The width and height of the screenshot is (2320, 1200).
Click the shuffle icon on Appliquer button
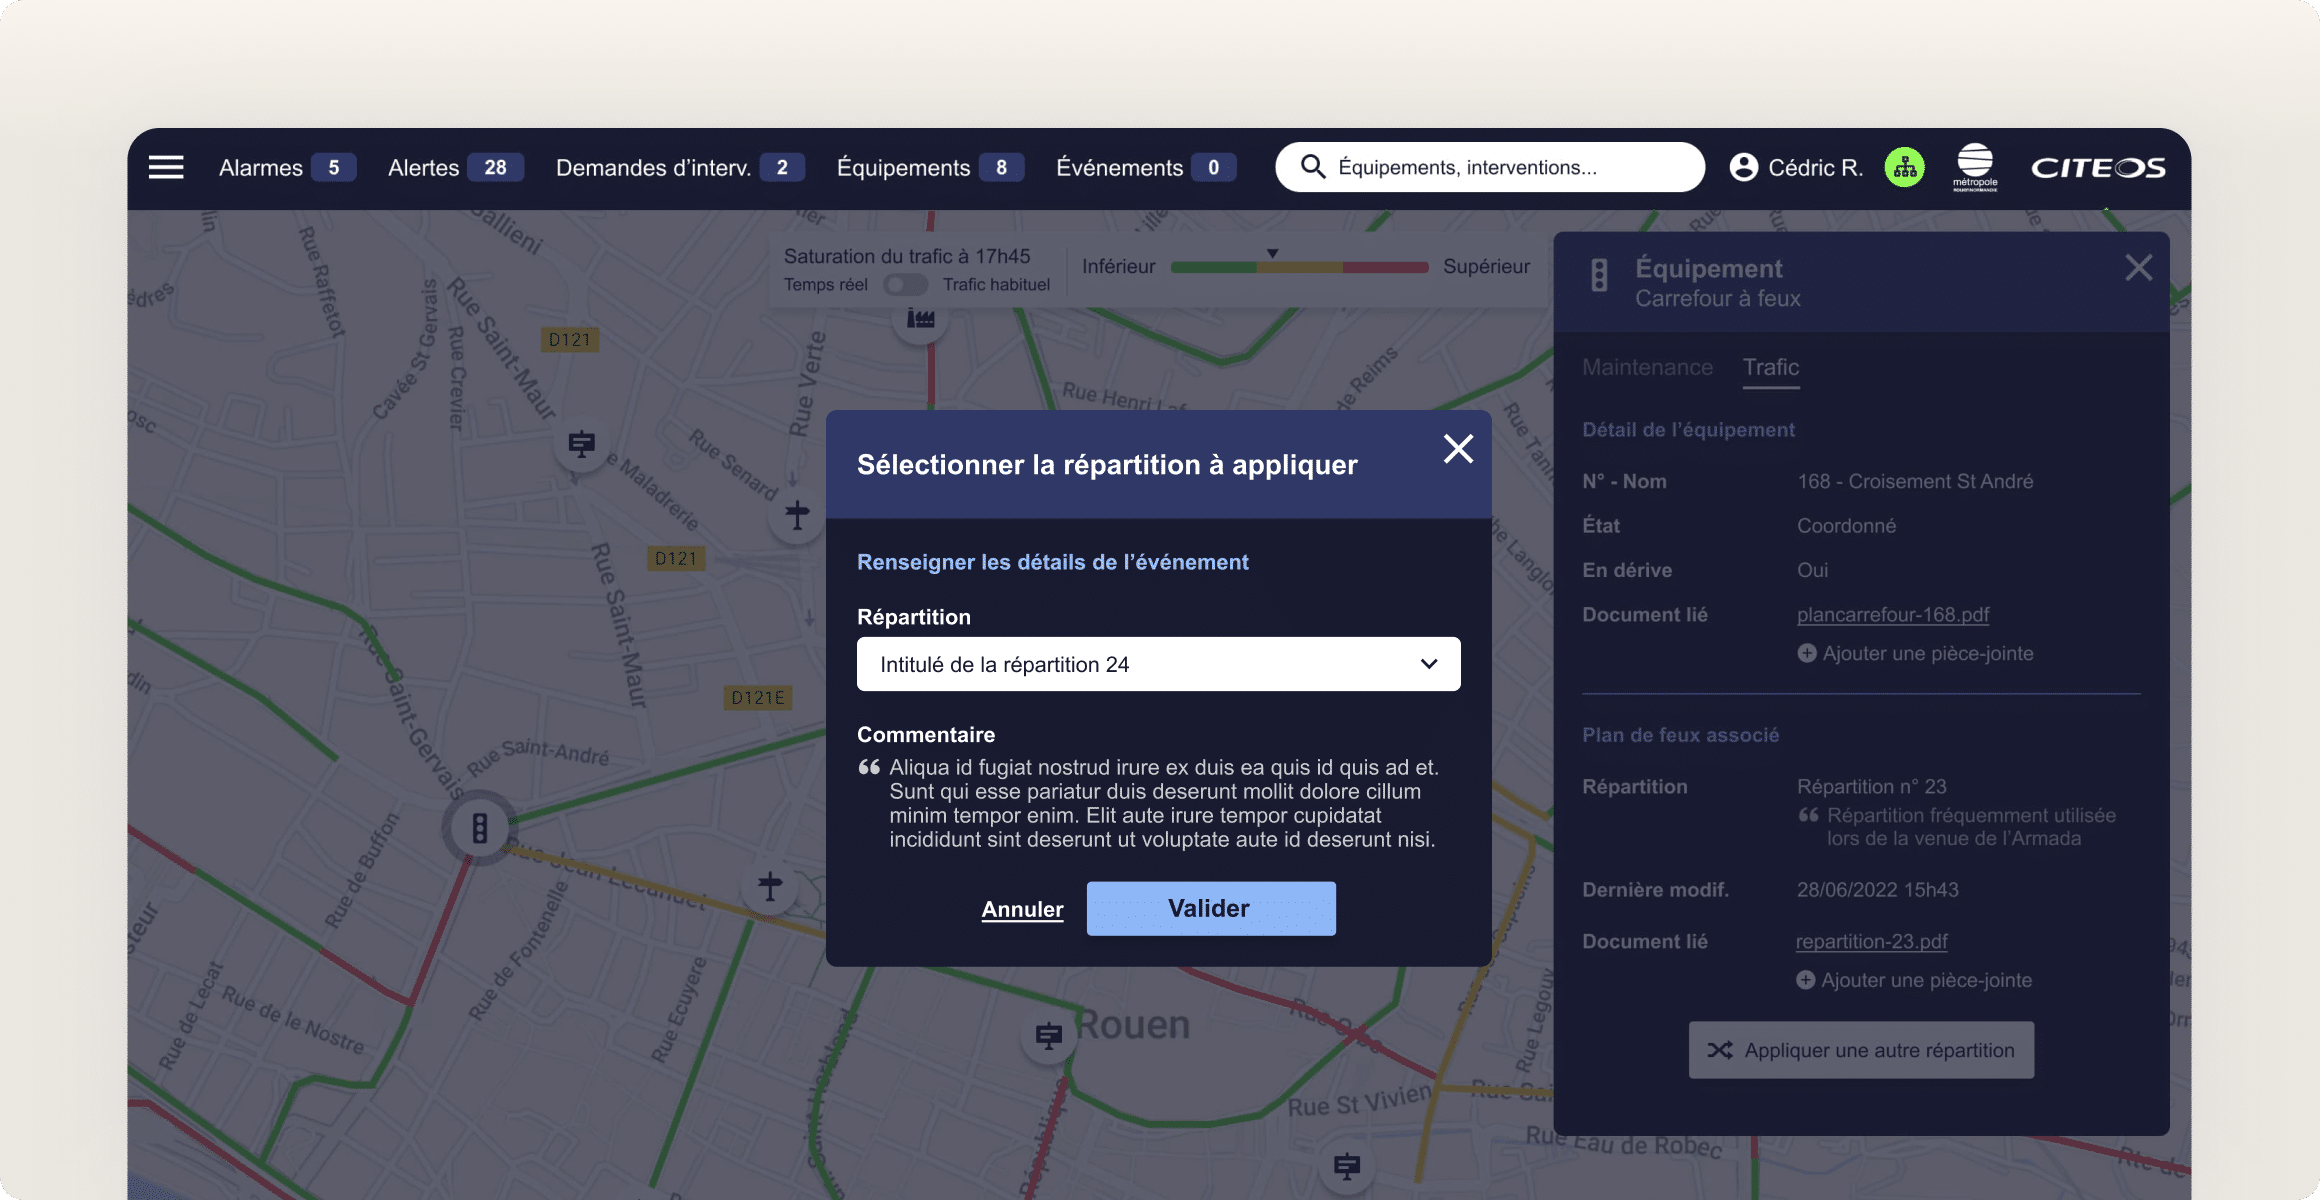[x=1720, y=1050]
